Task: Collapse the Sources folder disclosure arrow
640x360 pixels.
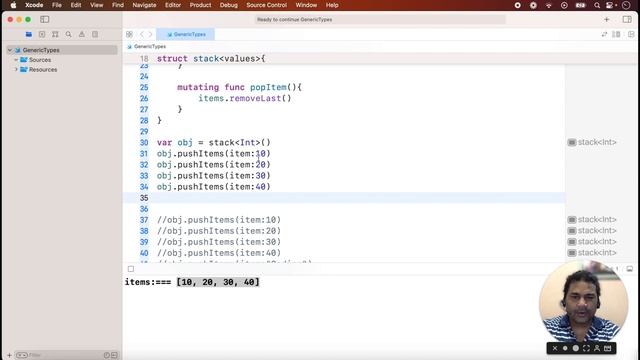Action: [16, 60]
